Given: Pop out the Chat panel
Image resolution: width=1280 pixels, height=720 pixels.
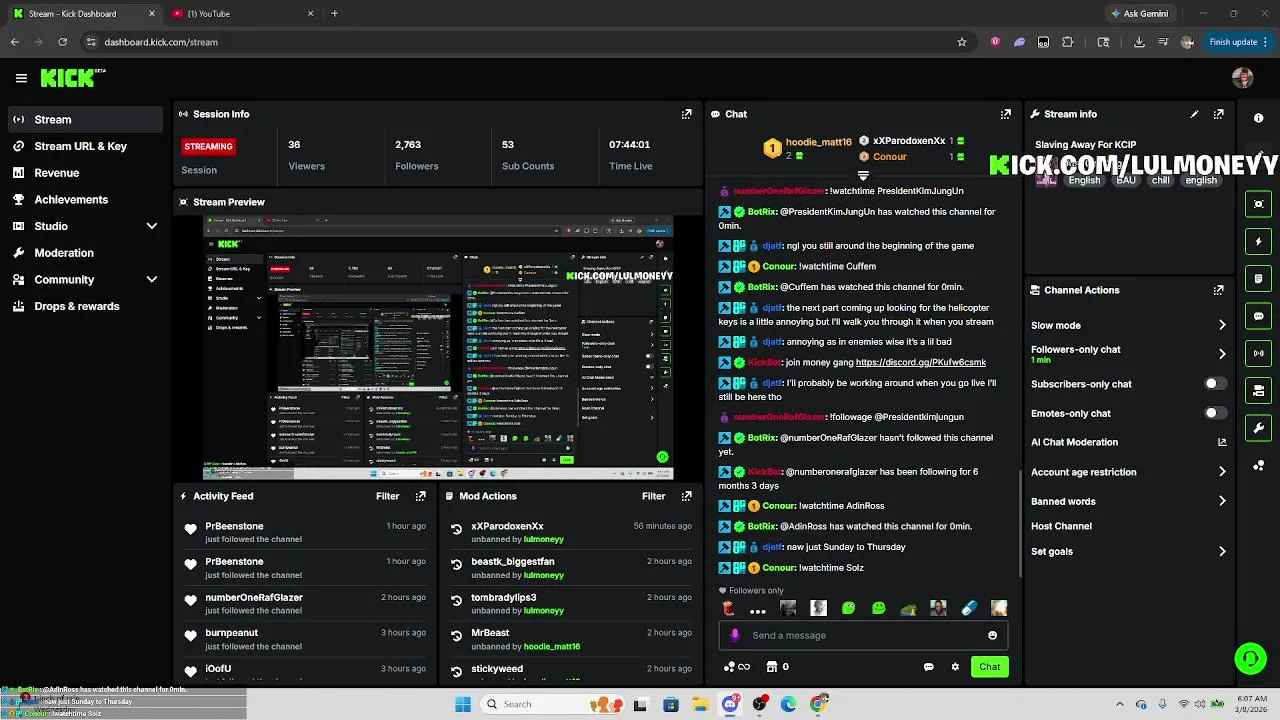Looking at the screenshot, I should (x=1005, y=114).
